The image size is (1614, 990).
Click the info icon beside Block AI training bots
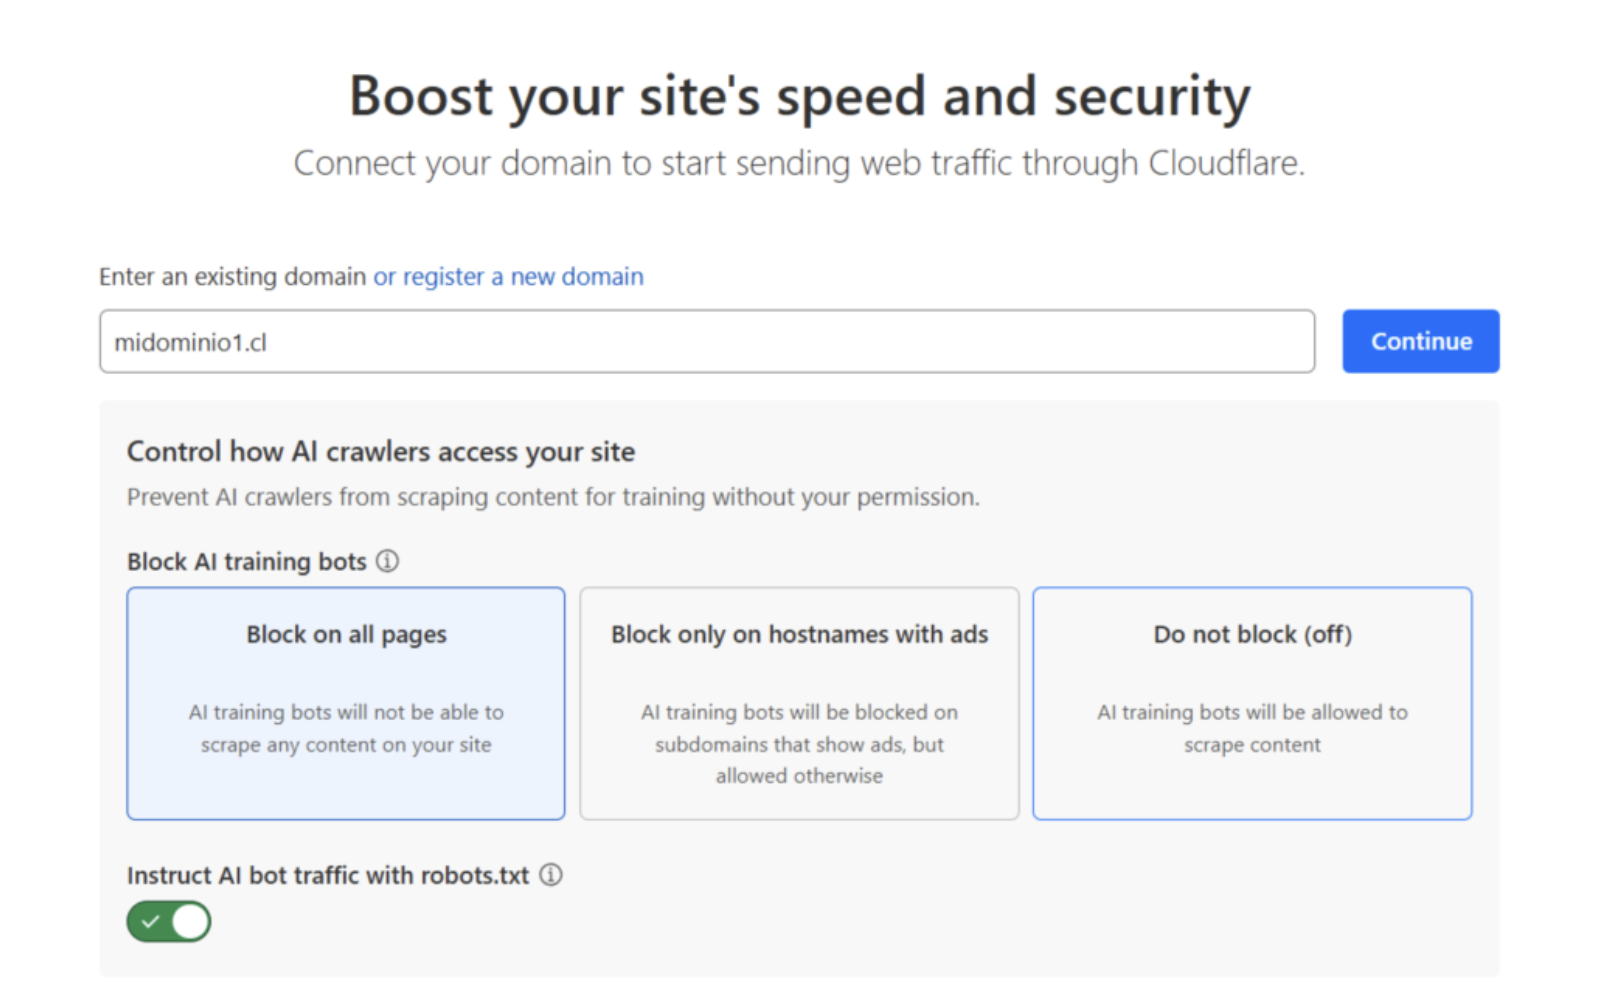click(x=387, y=561)
